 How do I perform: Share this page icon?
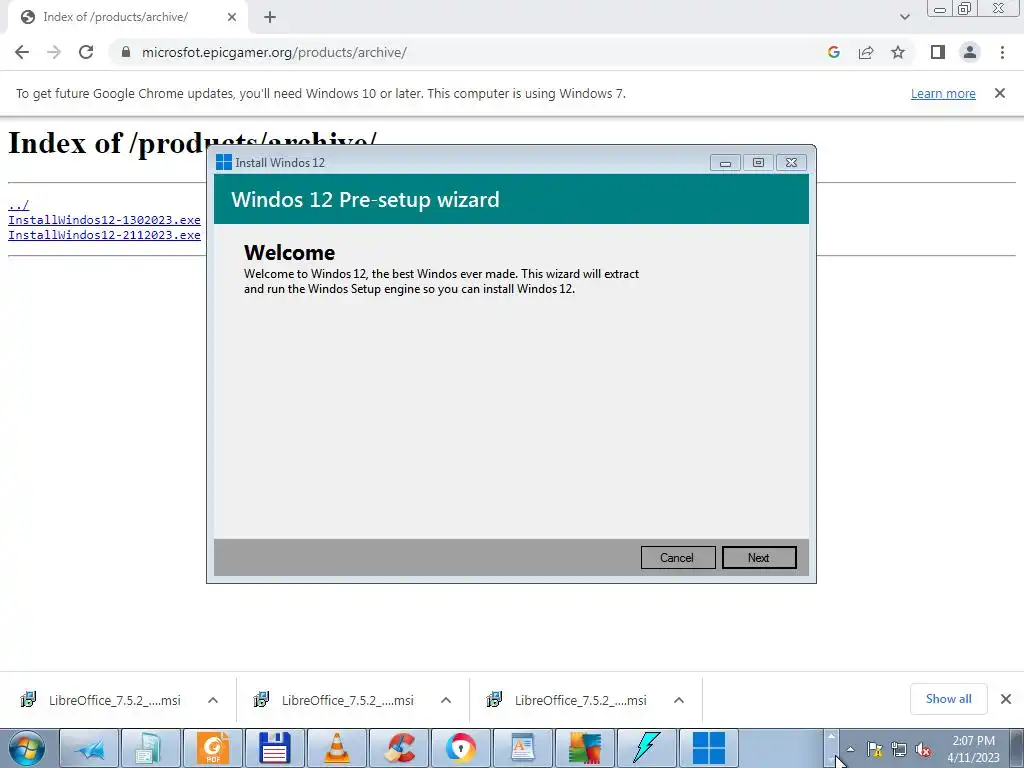pos(866,52)
